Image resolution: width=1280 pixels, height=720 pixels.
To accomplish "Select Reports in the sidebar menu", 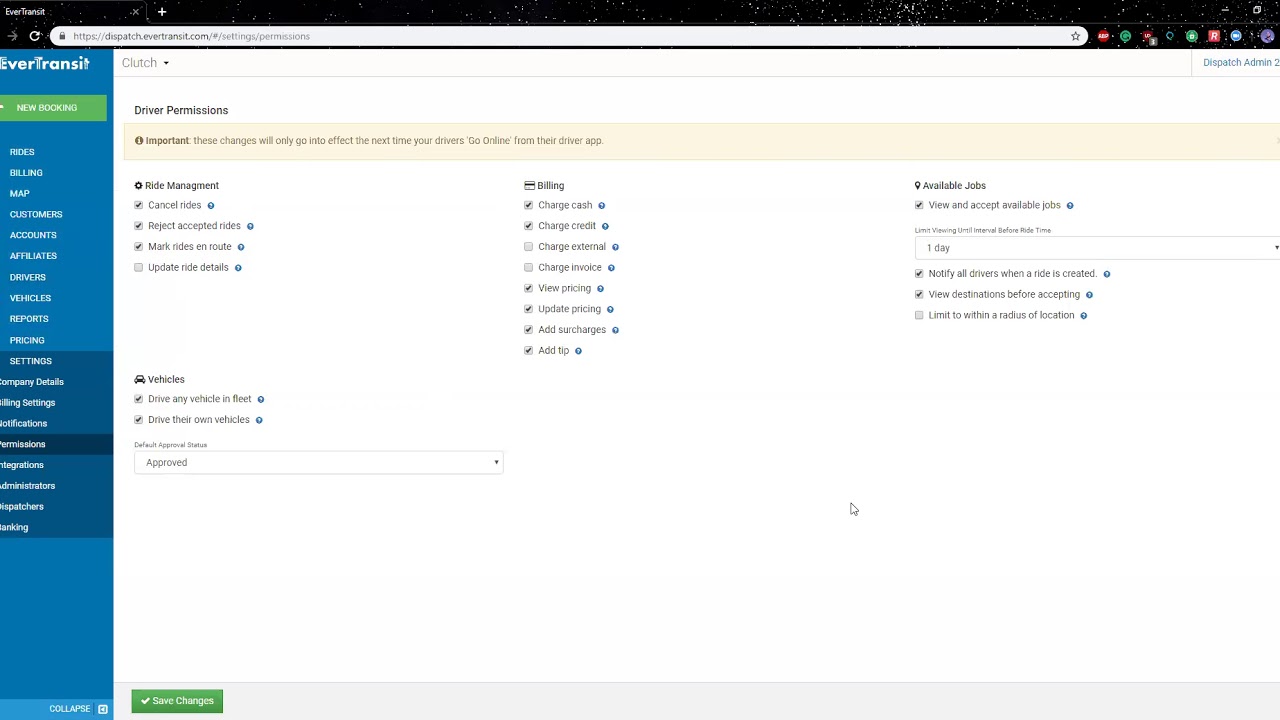I will tap(29, 319).
